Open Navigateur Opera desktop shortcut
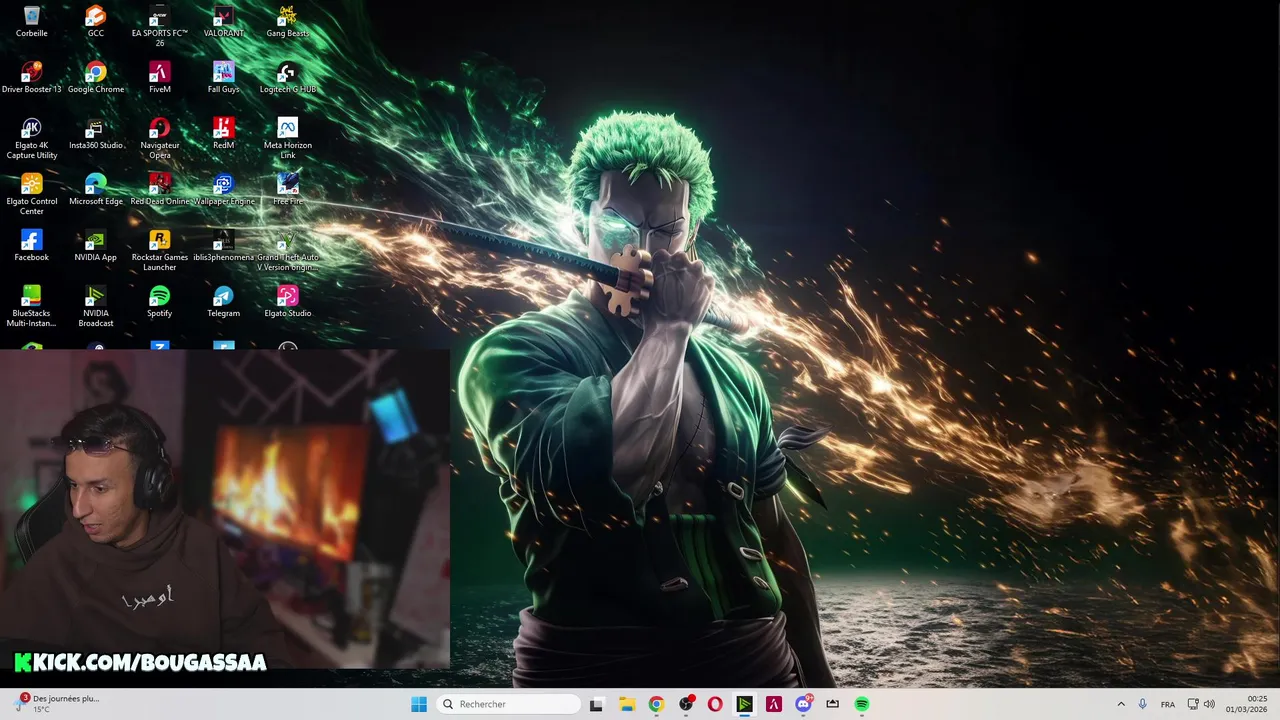The height and width of the screenshot is (720, 1280). coord(159,138)
